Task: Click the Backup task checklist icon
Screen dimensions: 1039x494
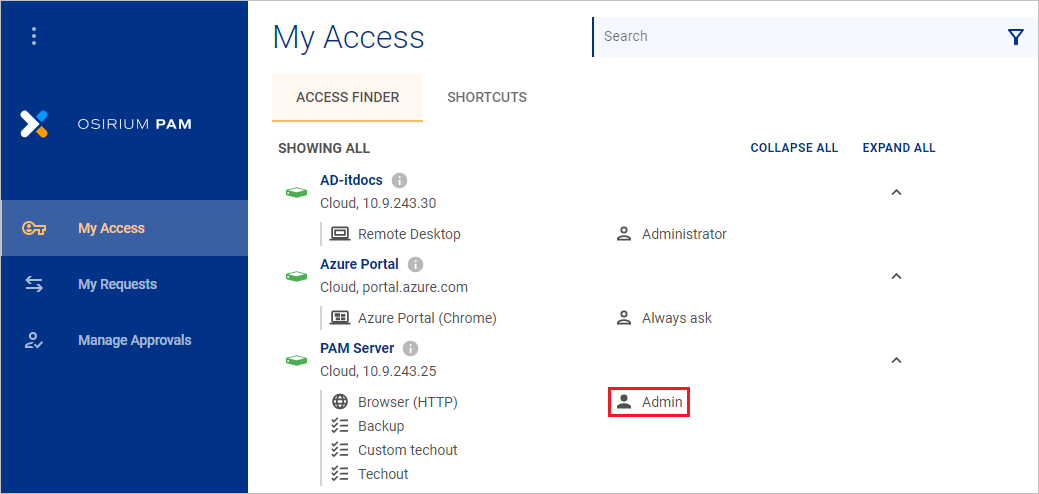Action: click(x=340, y=426)
